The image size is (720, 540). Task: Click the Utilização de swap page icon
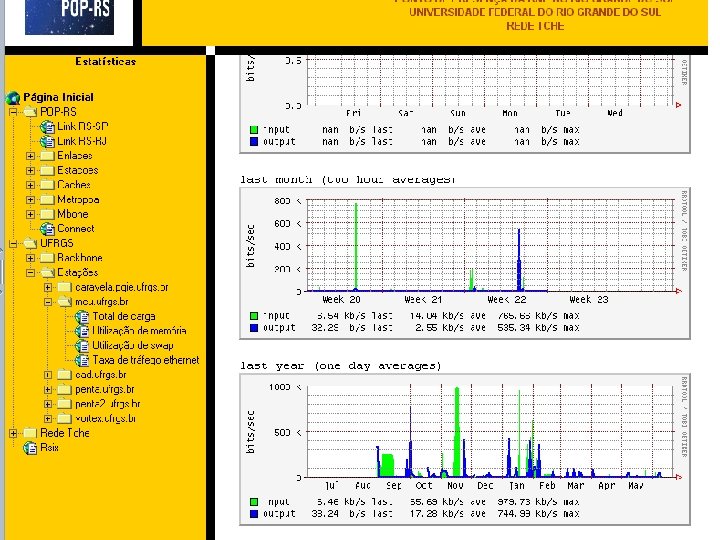click(82, 346)
